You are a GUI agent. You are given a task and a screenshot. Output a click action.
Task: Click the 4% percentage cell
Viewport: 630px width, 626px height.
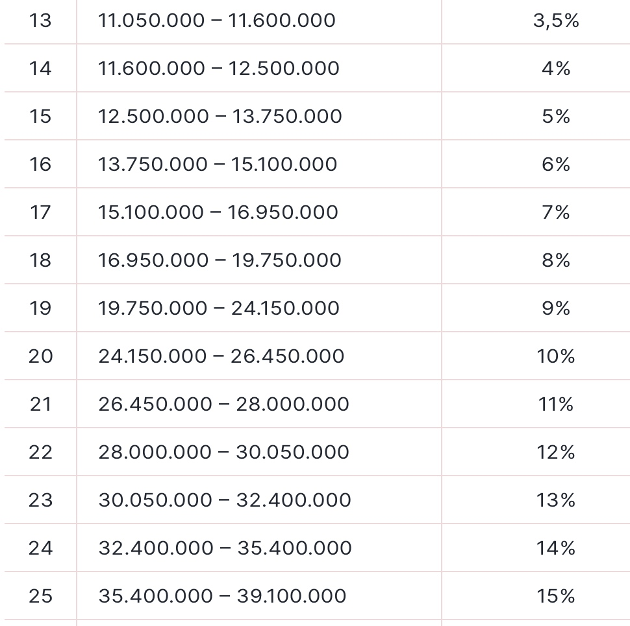pos(556,68)
